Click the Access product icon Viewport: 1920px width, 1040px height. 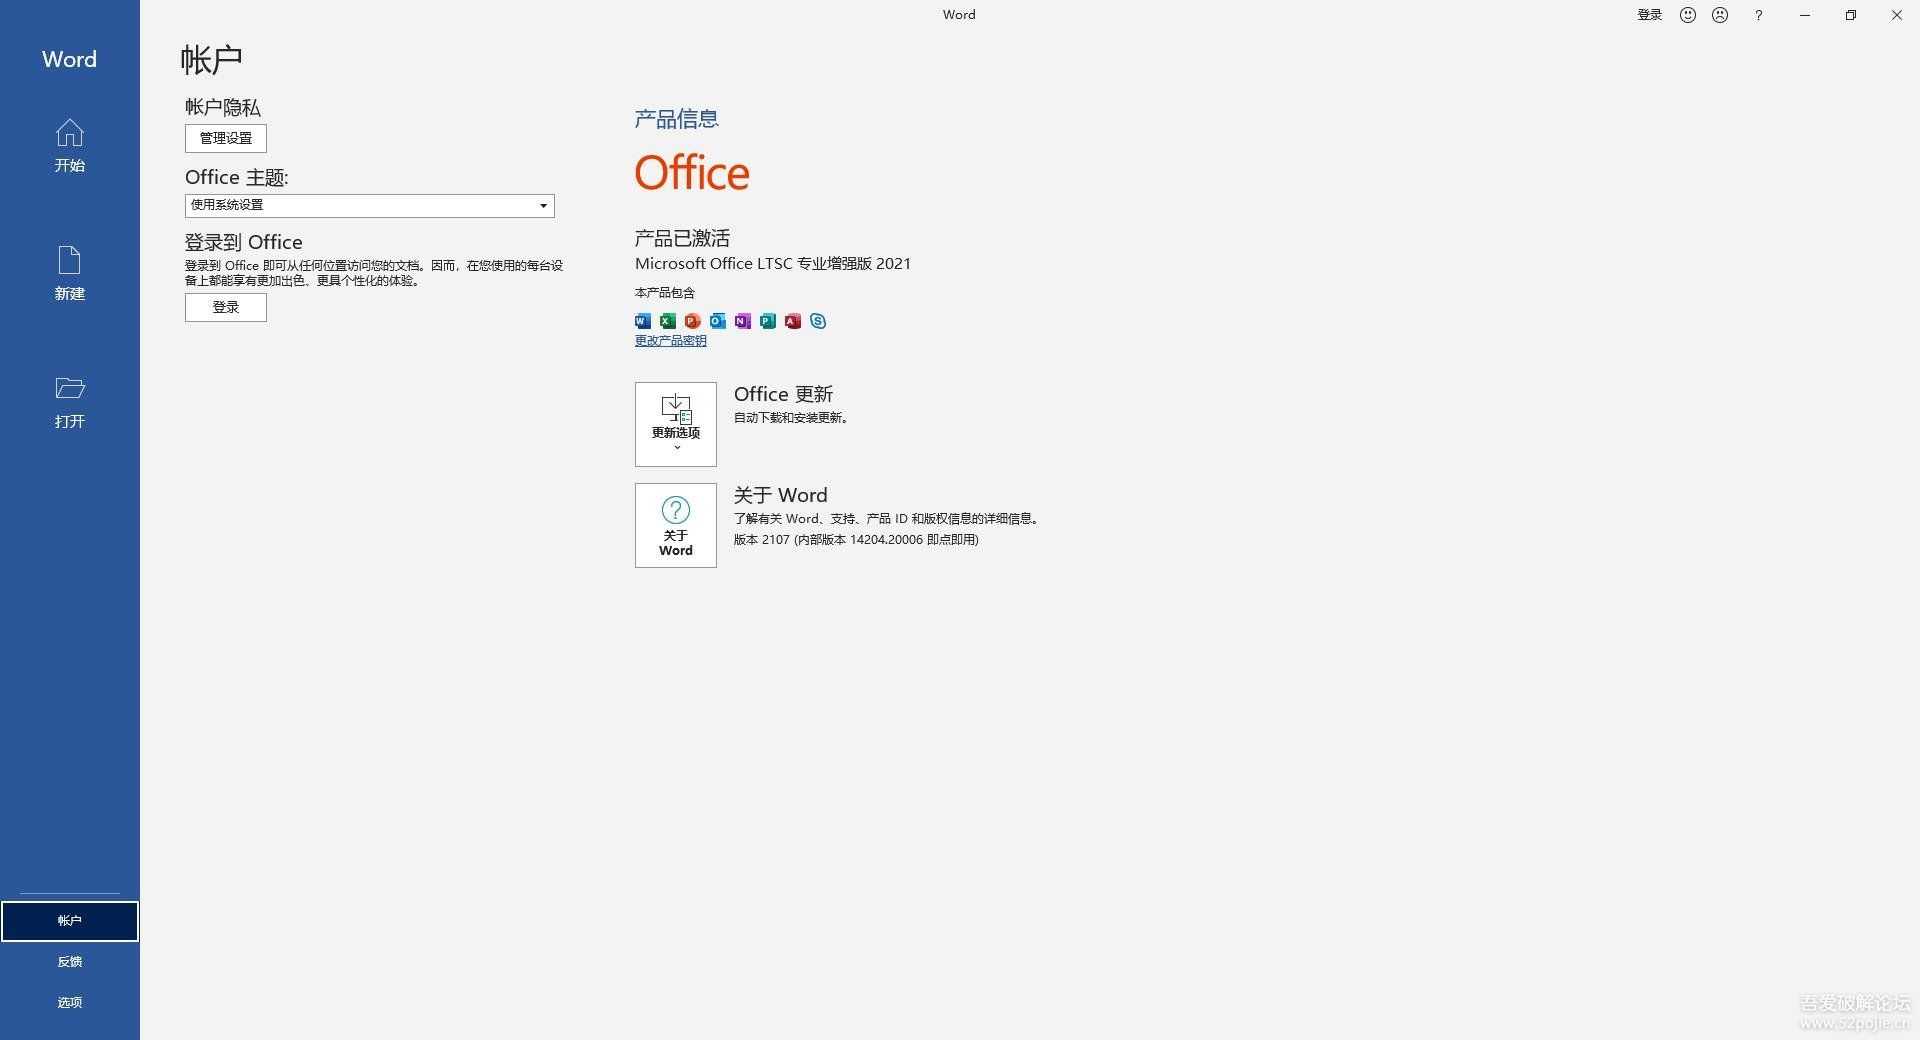click(x=793, y=321)
